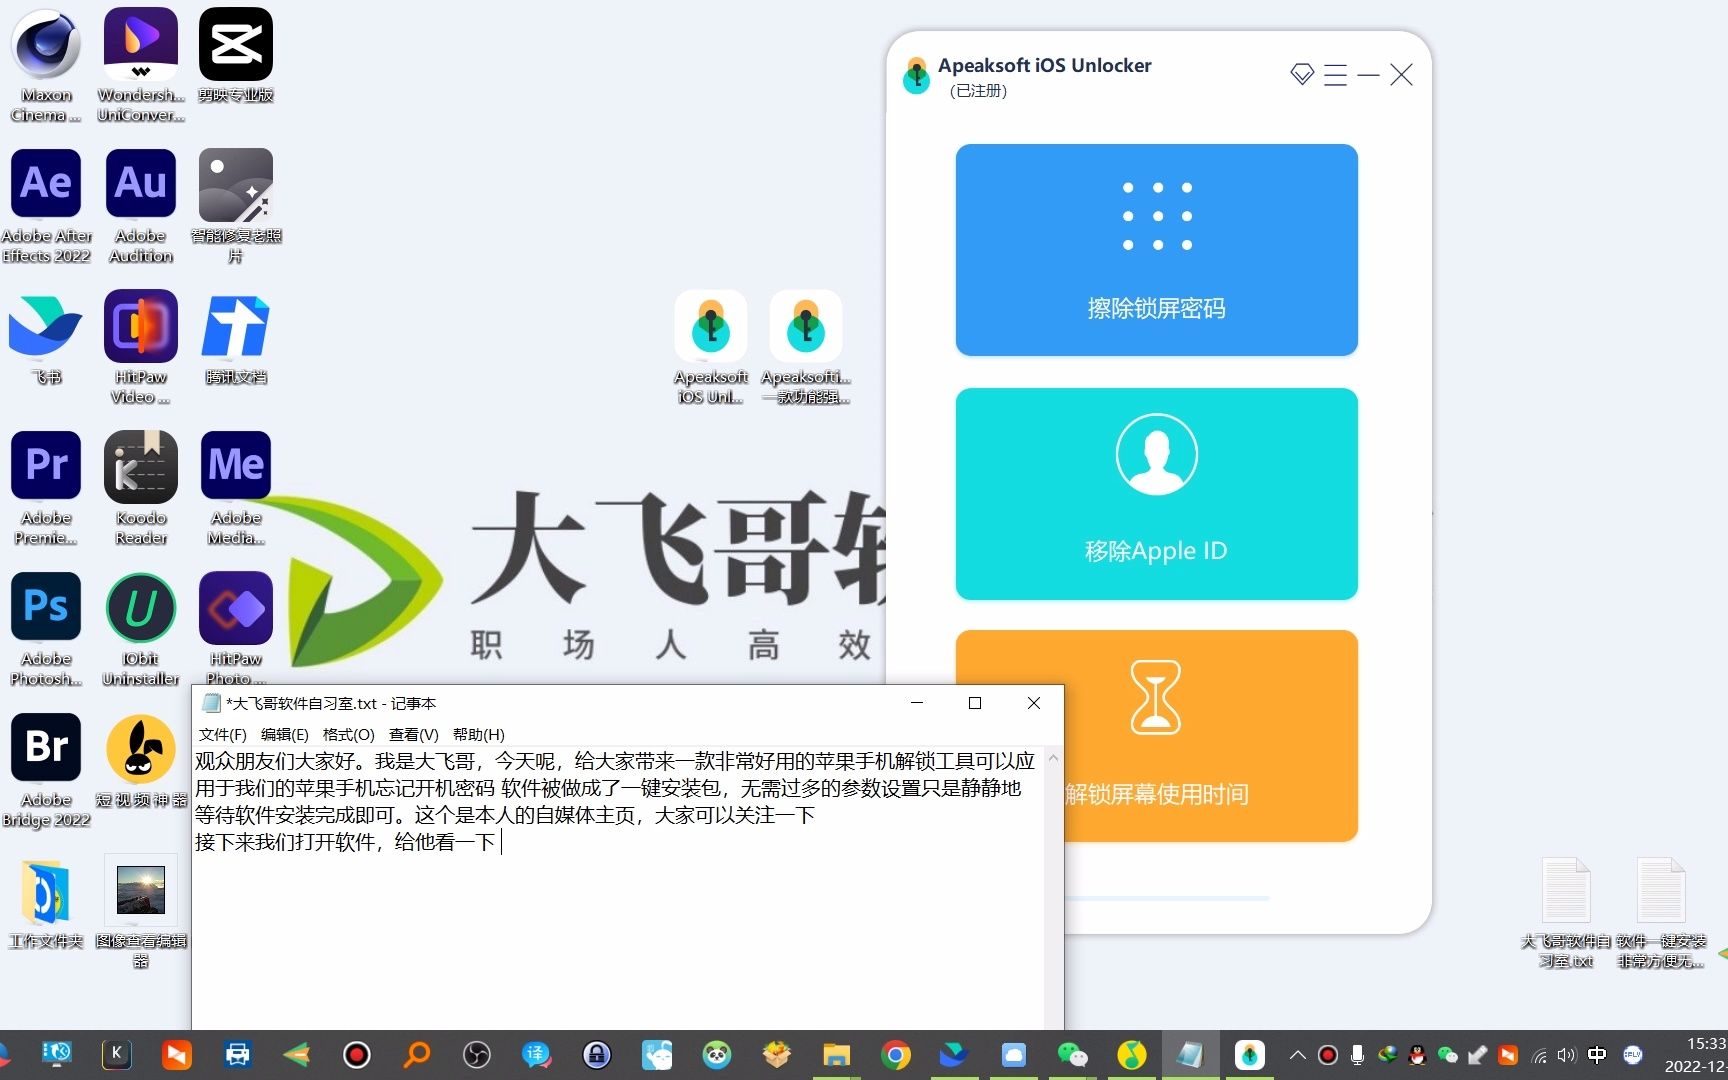
Task: Open the 帮助(H) menu in Notepad
Action: [x=481, y=734]
